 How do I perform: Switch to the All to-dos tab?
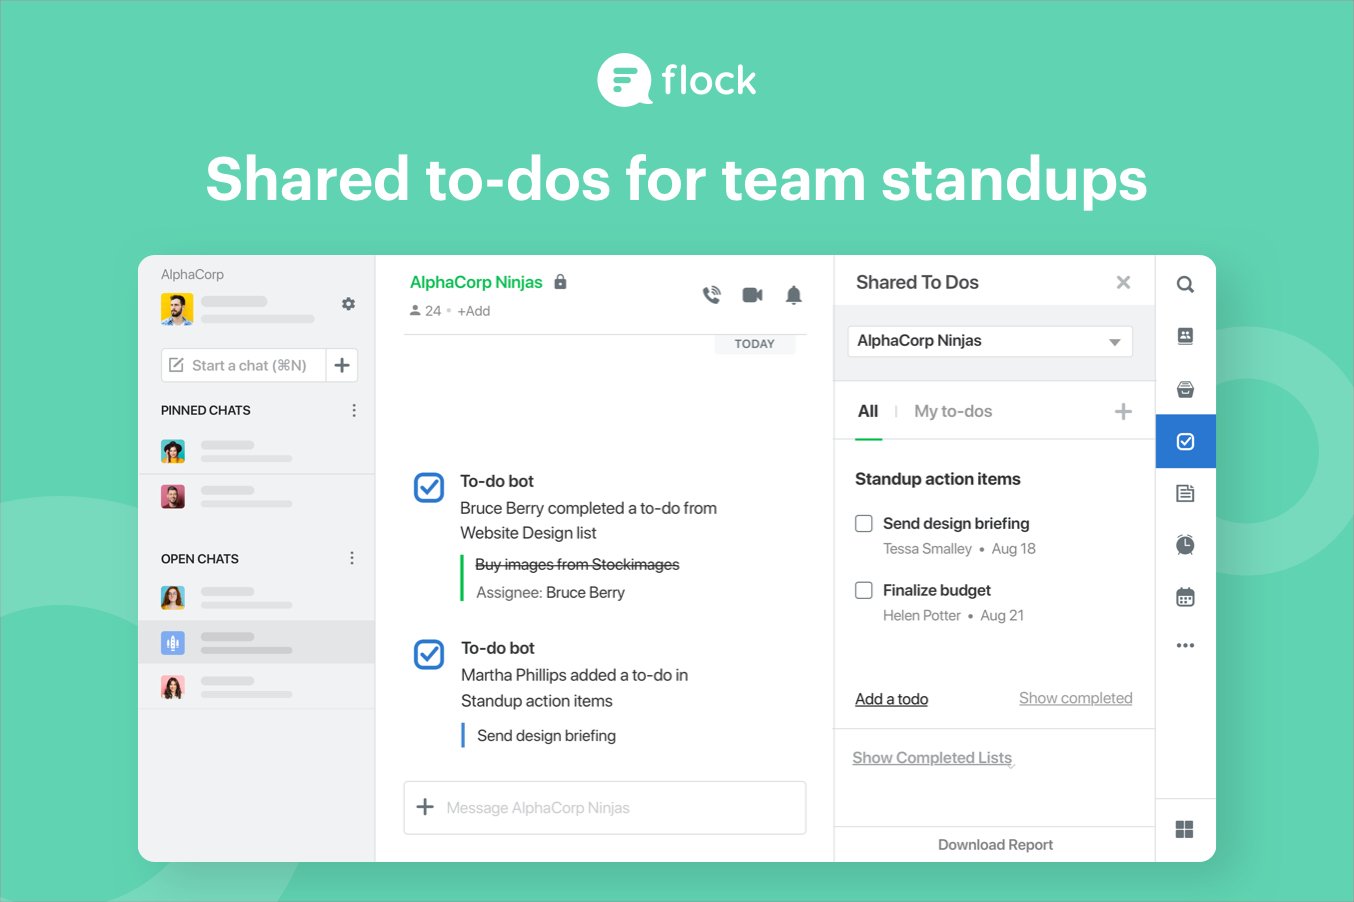point(868,411)
